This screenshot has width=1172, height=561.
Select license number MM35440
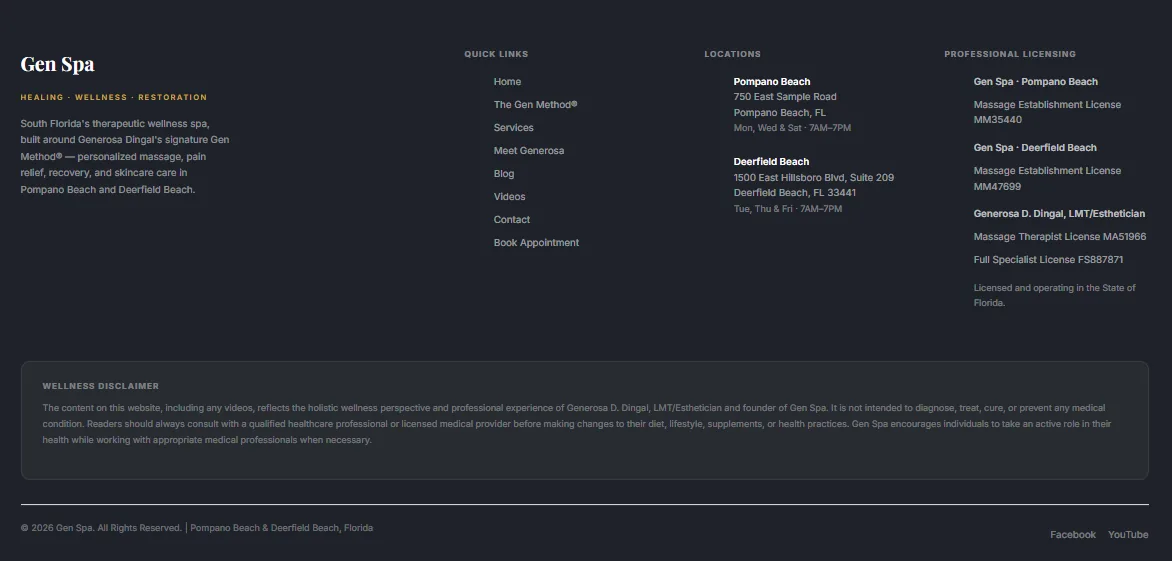point(997,120)
